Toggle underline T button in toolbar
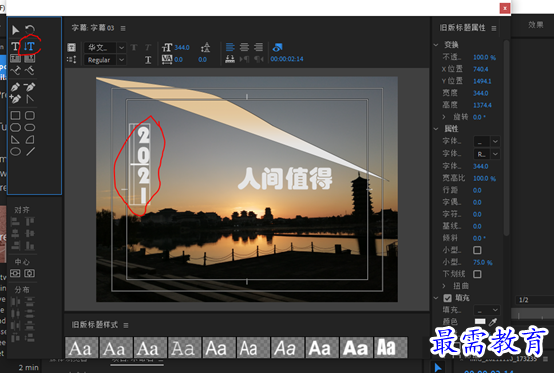This screenshot has width=554, height=373. [x=148, y=60]
